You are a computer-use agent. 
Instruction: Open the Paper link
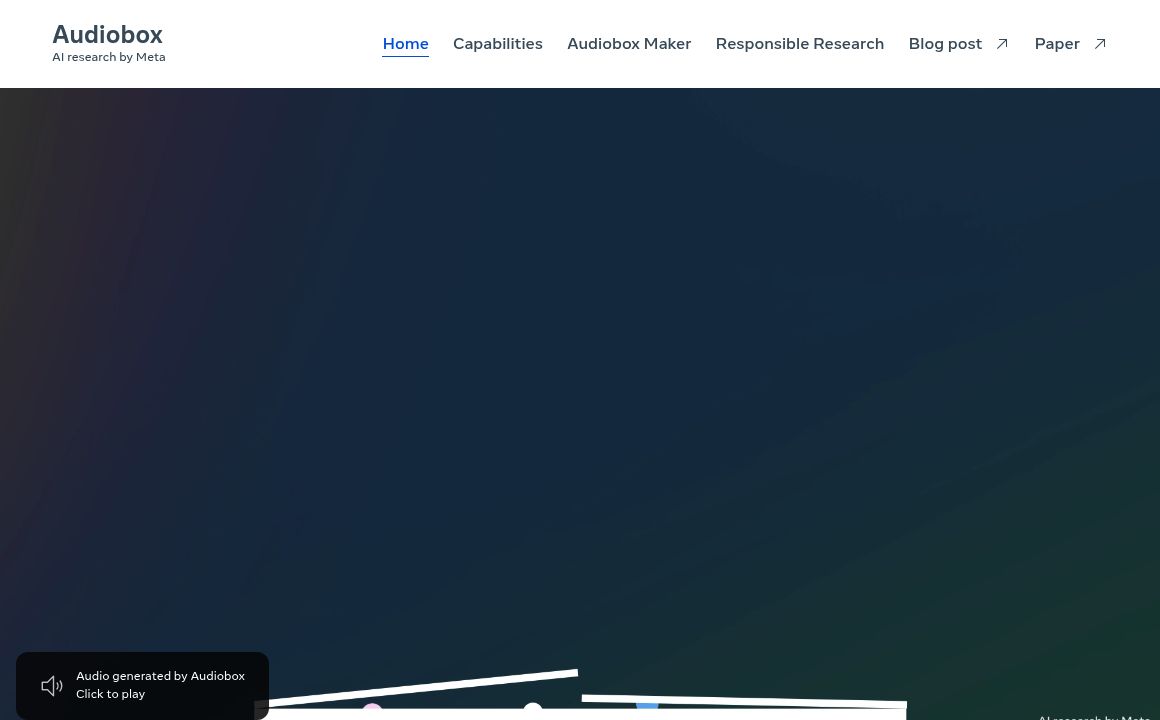(1057, 44)
